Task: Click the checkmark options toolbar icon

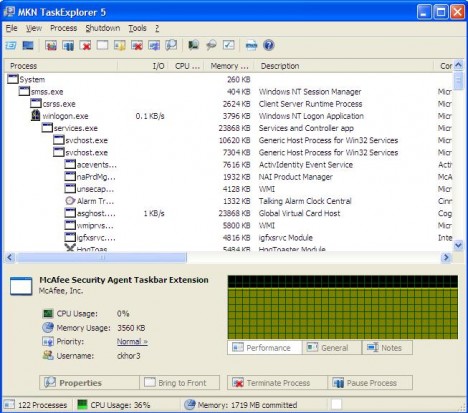Action: pos(229,45)
